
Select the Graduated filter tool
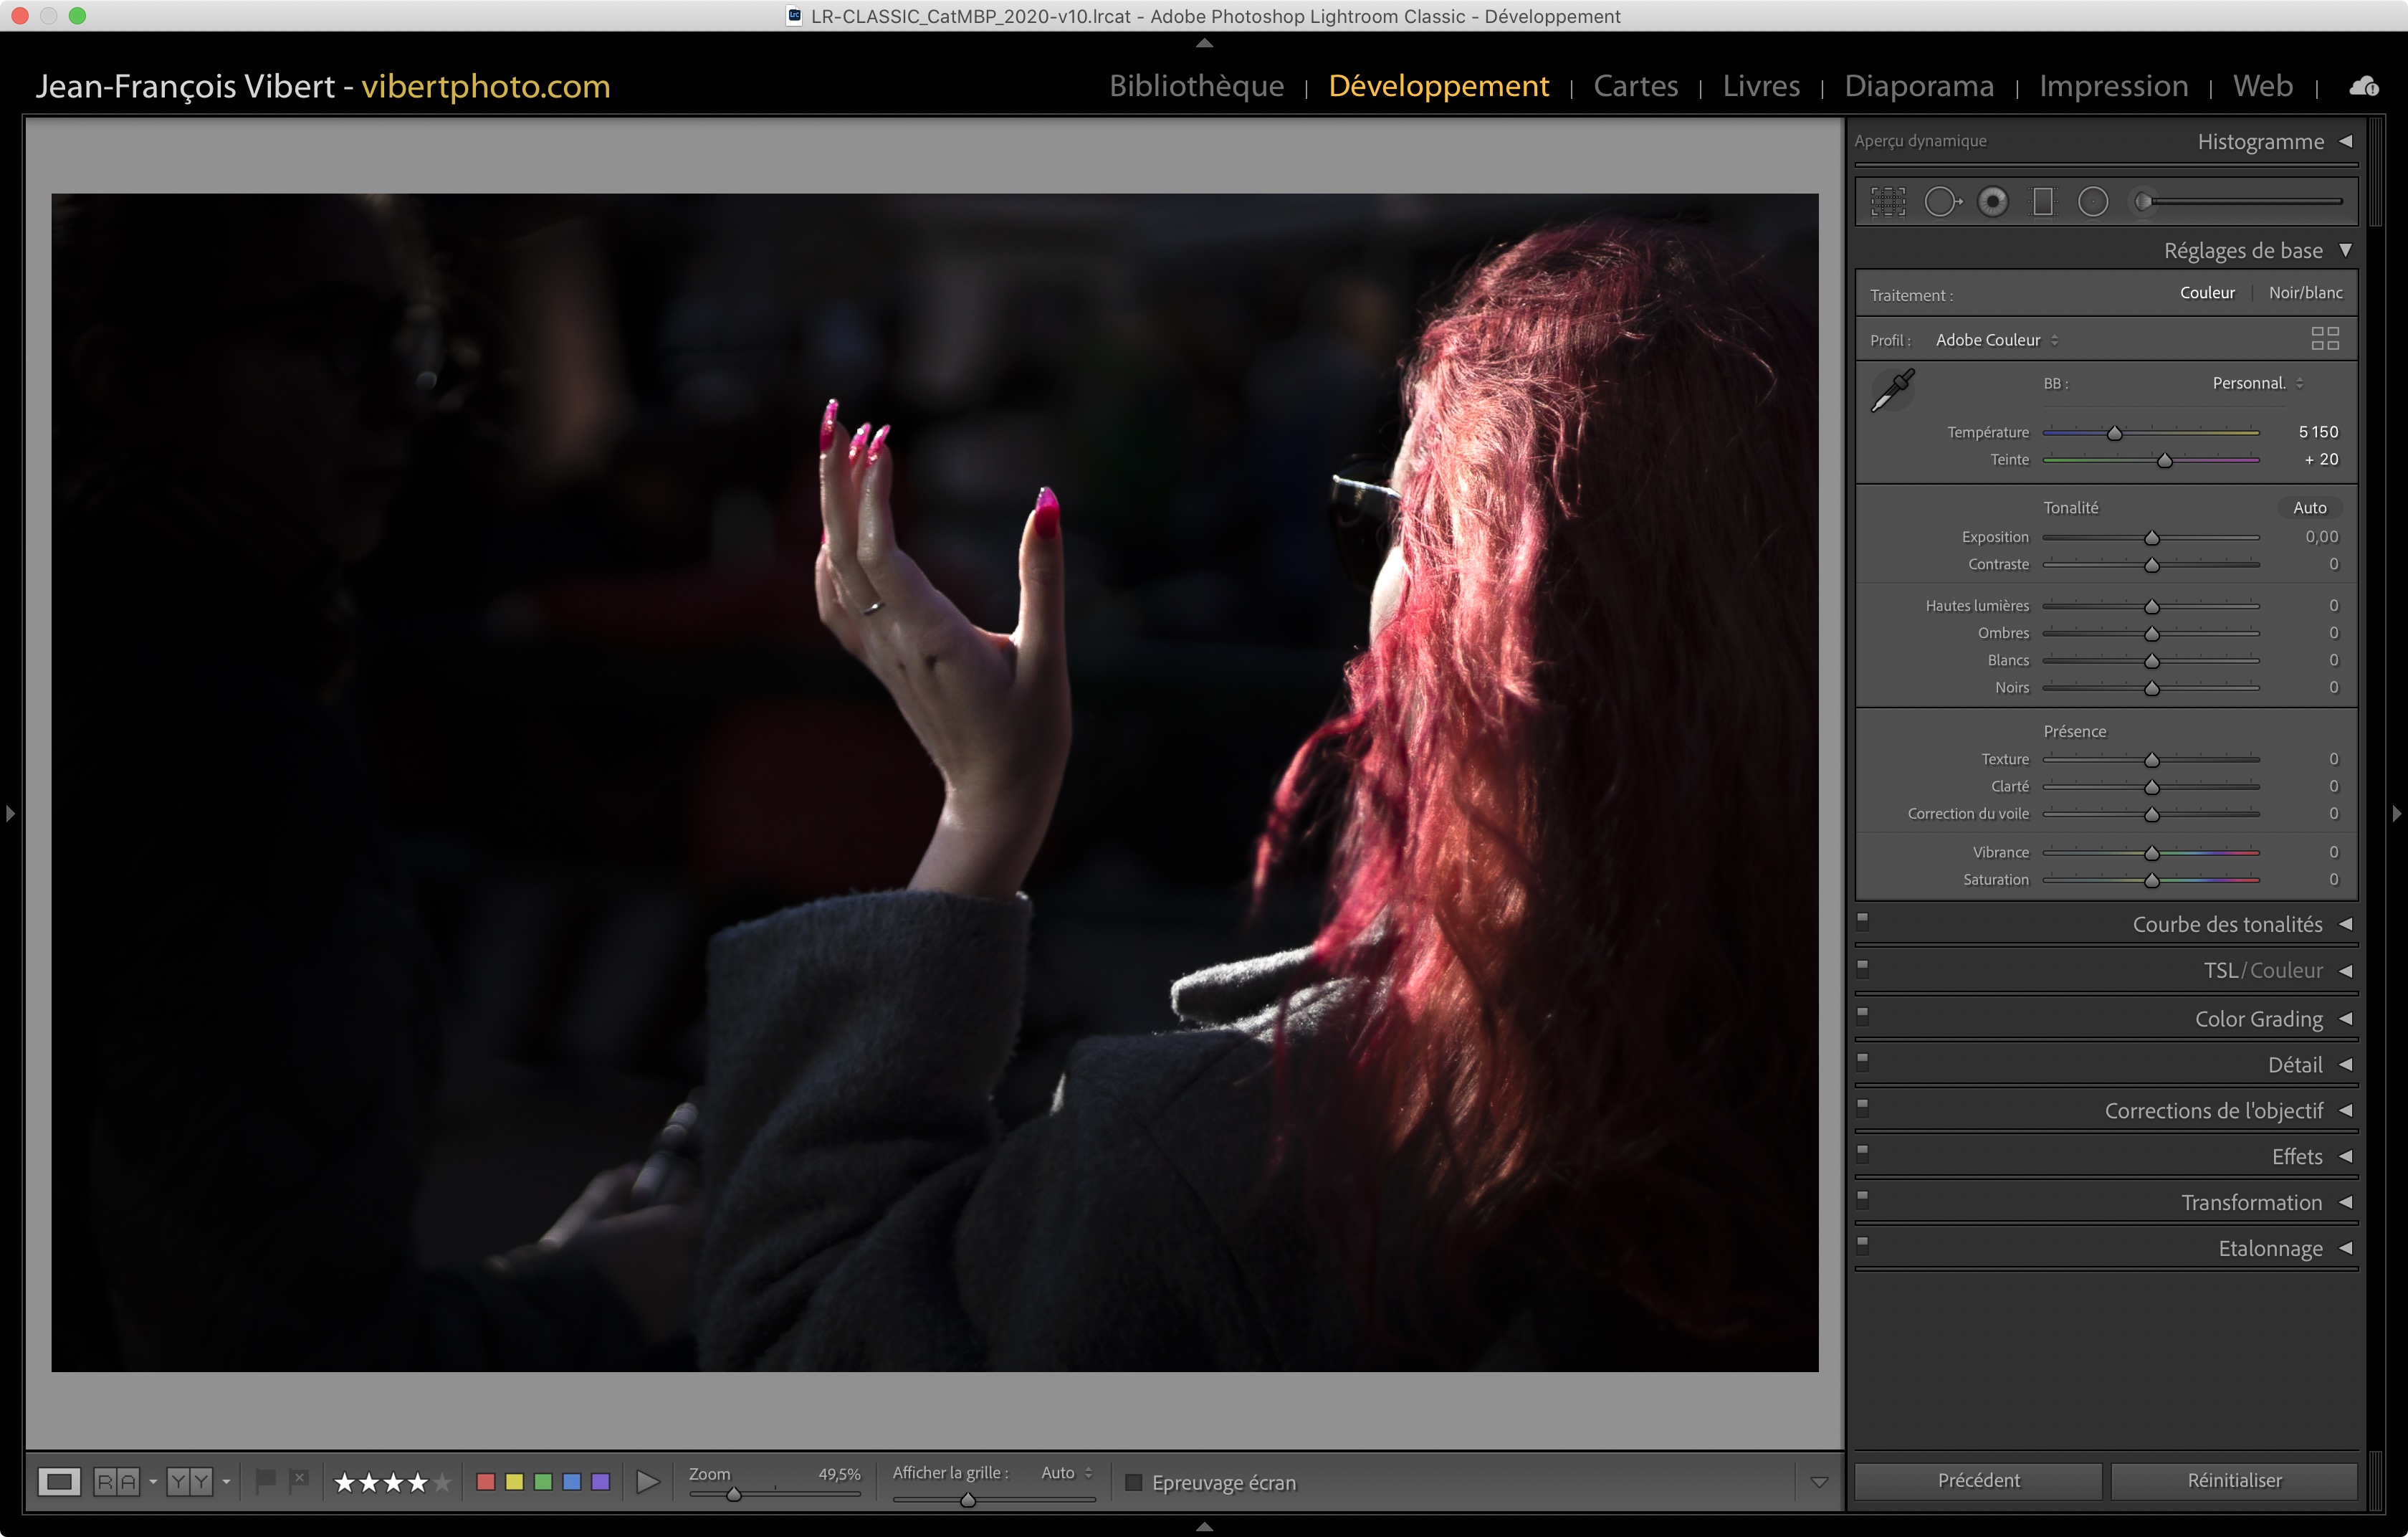(x=2043, y=202)
